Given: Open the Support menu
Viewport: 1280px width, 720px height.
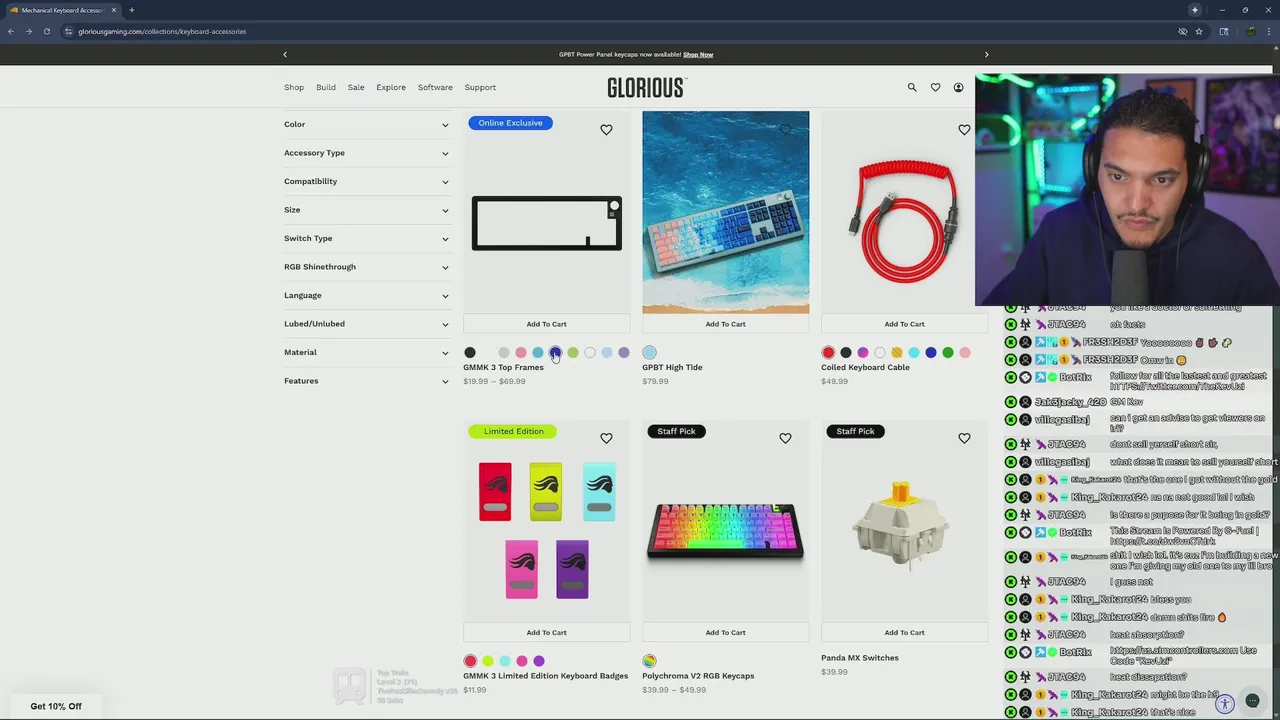Looking at the screenshot, I should (480, 87).
